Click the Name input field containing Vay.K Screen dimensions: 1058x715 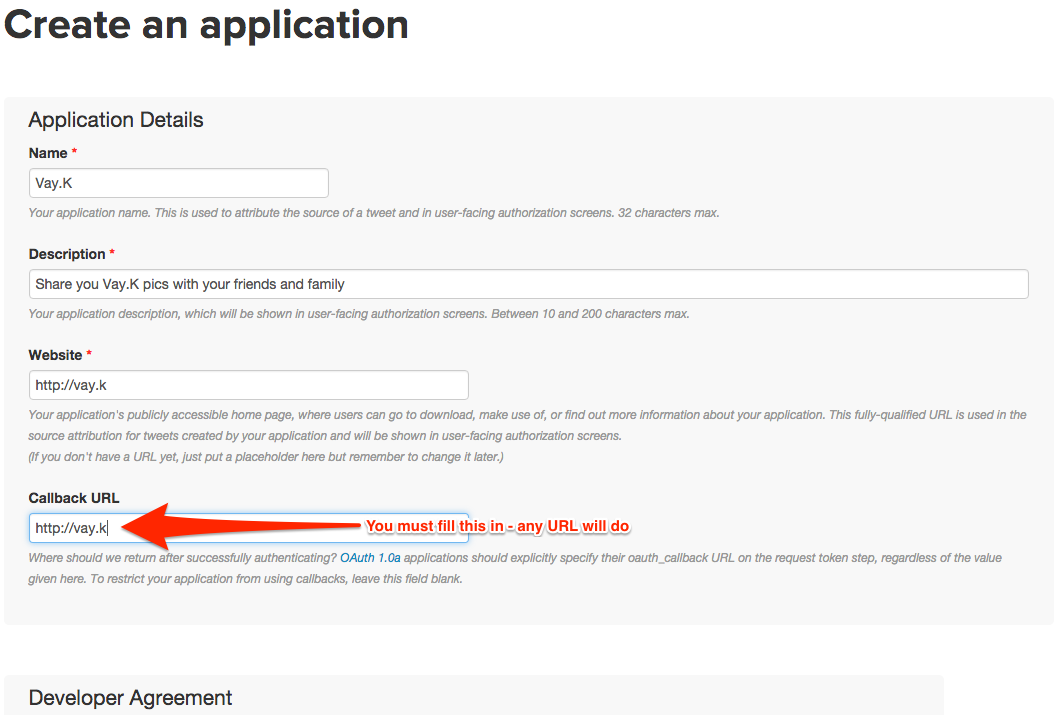178,183
